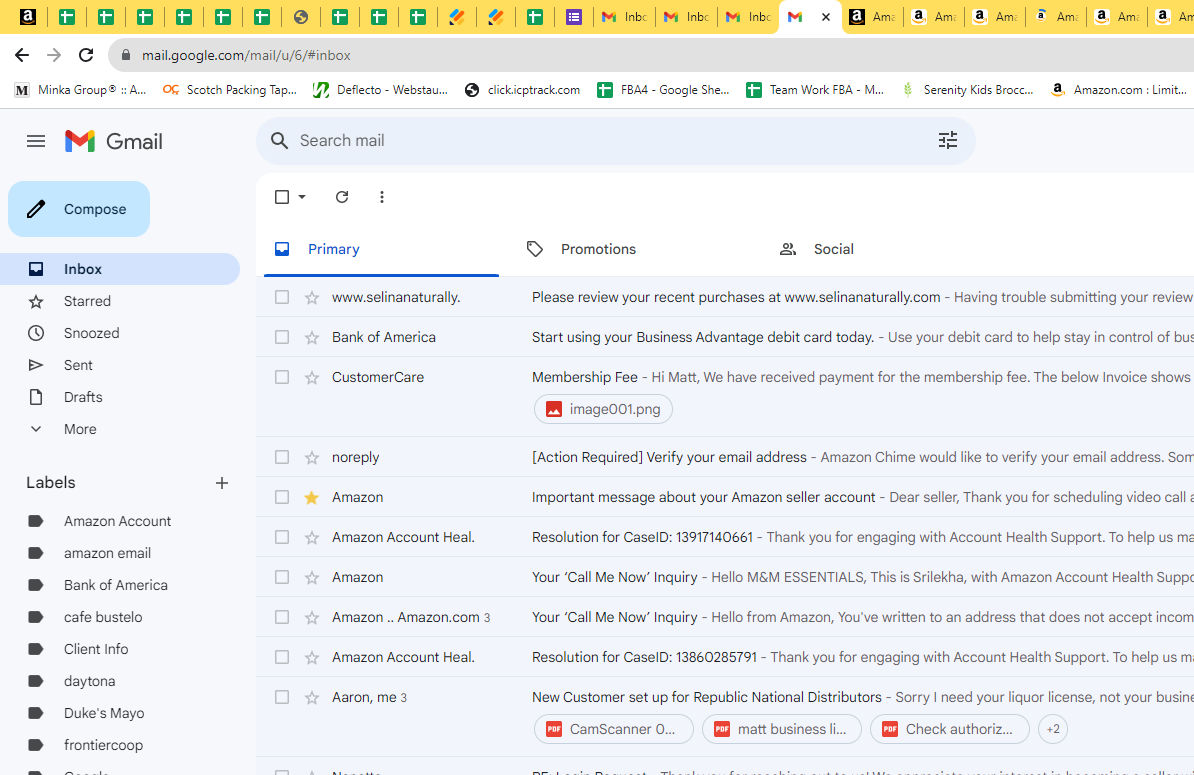Open the Your 'Call Me Now' Inquiry from Srilekha
This screenshot has width=1194, height=775.
(725, 577)
